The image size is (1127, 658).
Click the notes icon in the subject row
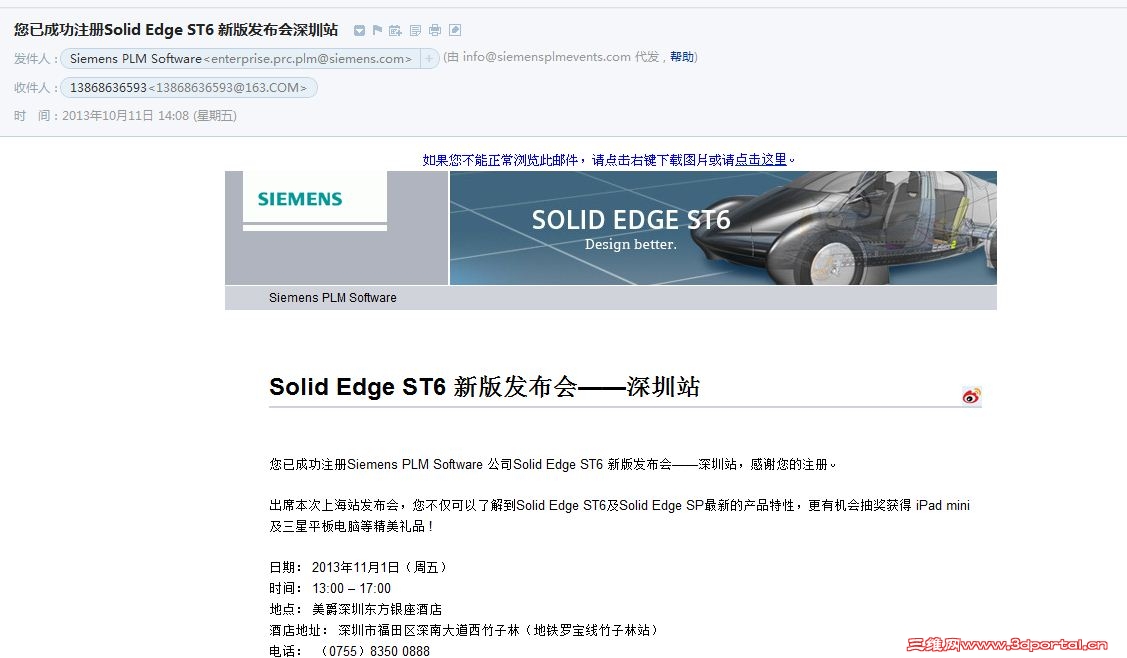click(416, 30)
